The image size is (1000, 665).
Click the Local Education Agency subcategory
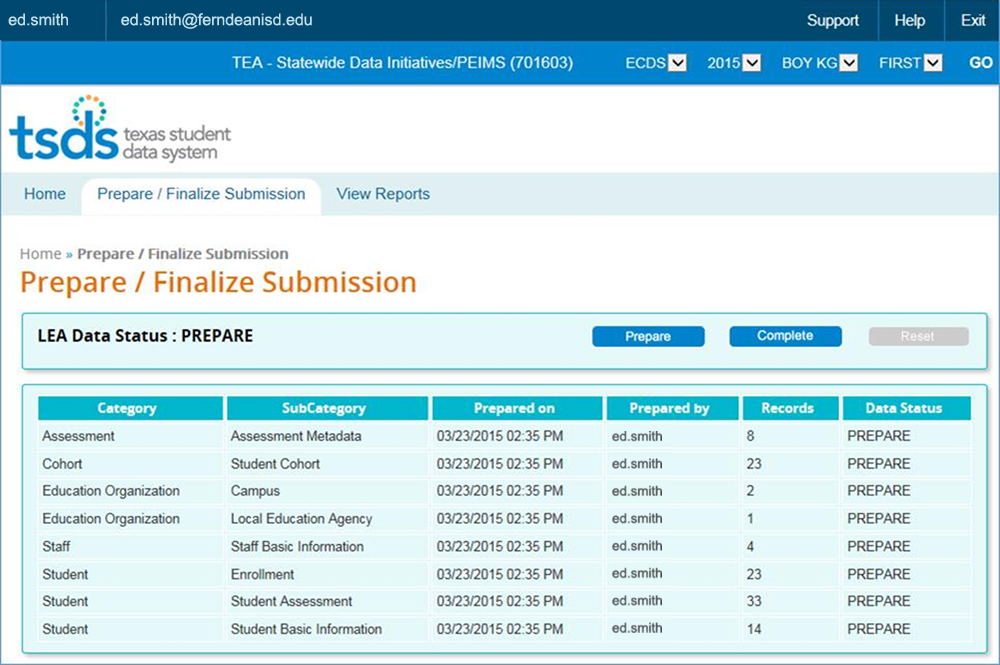301,519
